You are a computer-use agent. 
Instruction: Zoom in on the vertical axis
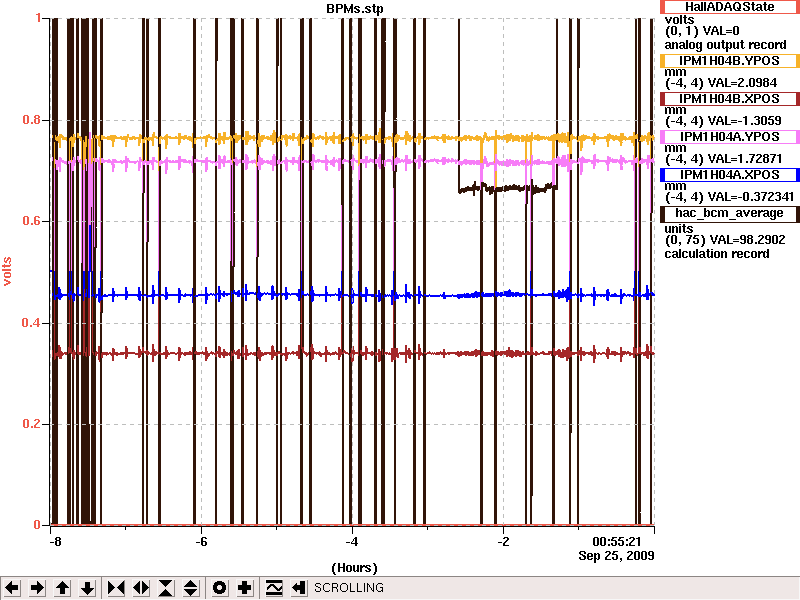pyautogui.click(x=166, y=588)
